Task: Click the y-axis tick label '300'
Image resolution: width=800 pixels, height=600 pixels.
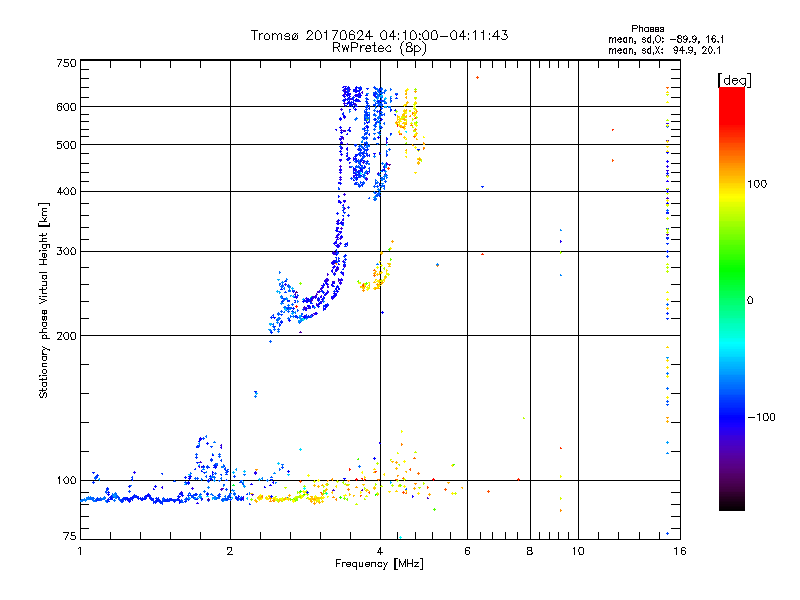Action: click(66, 251)
